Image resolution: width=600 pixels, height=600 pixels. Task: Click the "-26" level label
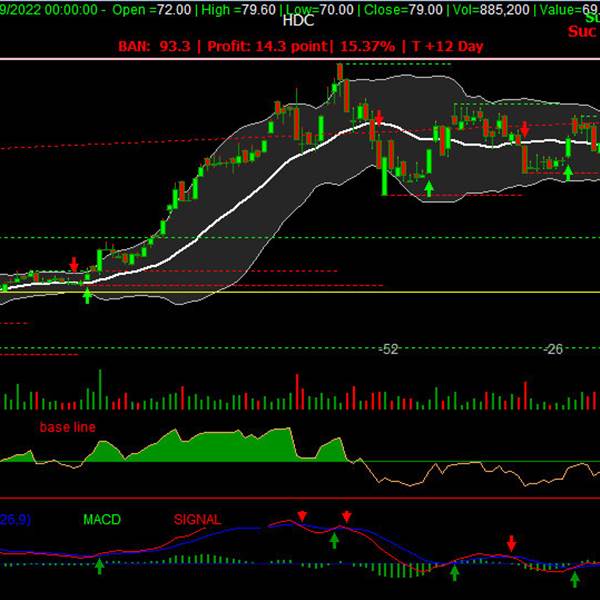[x=553, y=349]
